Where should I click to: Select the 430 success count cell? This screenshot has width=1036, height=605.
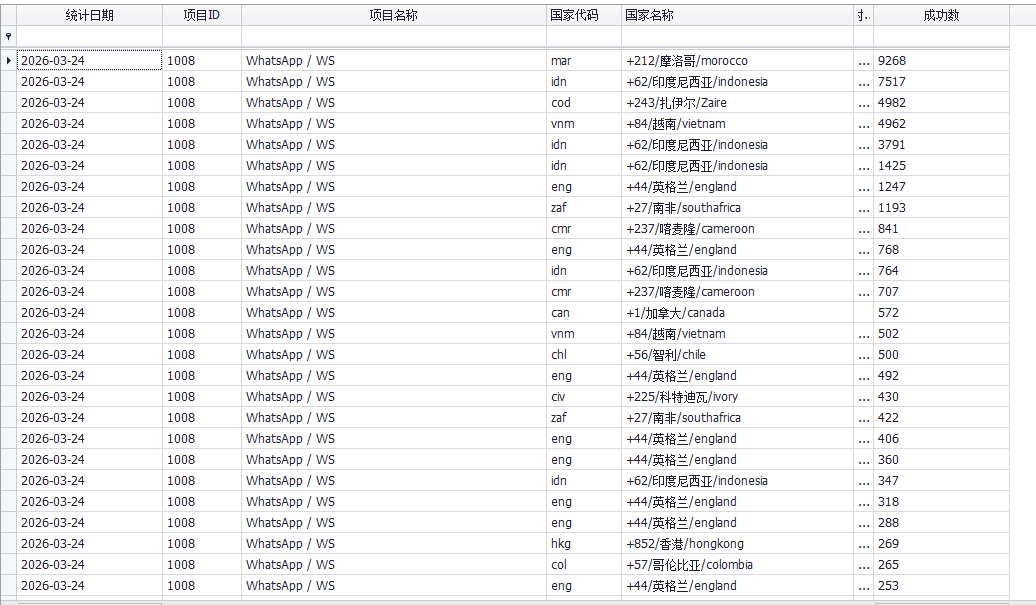(x=941, y=396)
